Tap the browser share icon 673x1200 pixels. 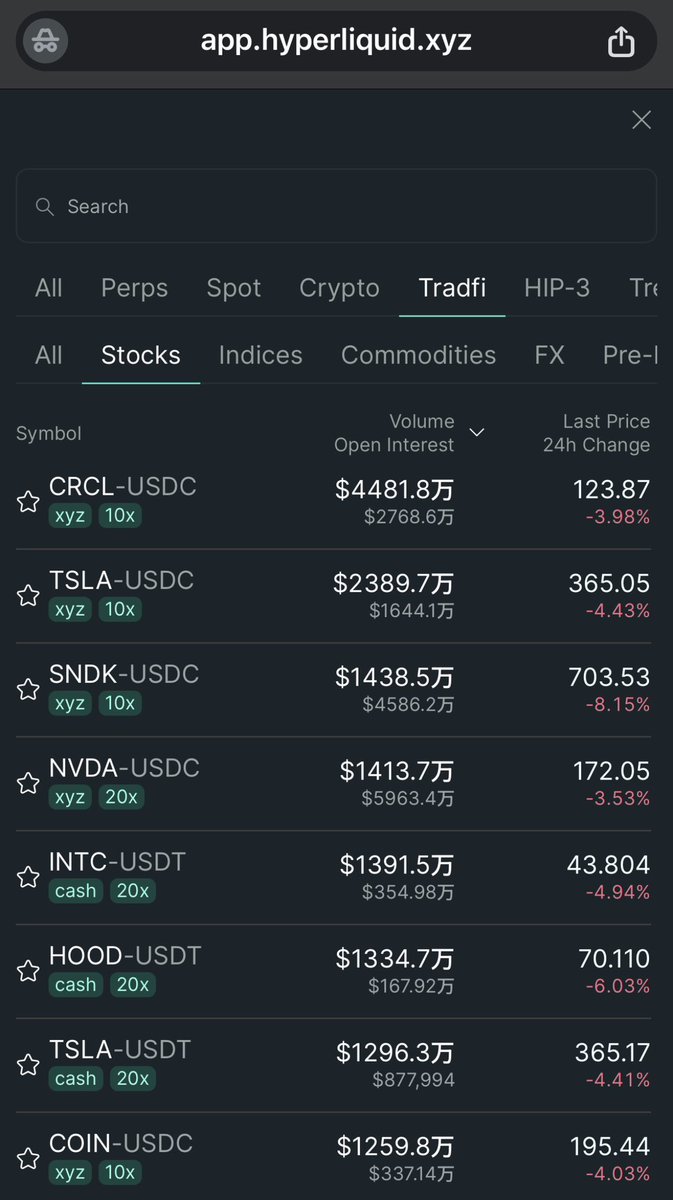click(621, 42)
